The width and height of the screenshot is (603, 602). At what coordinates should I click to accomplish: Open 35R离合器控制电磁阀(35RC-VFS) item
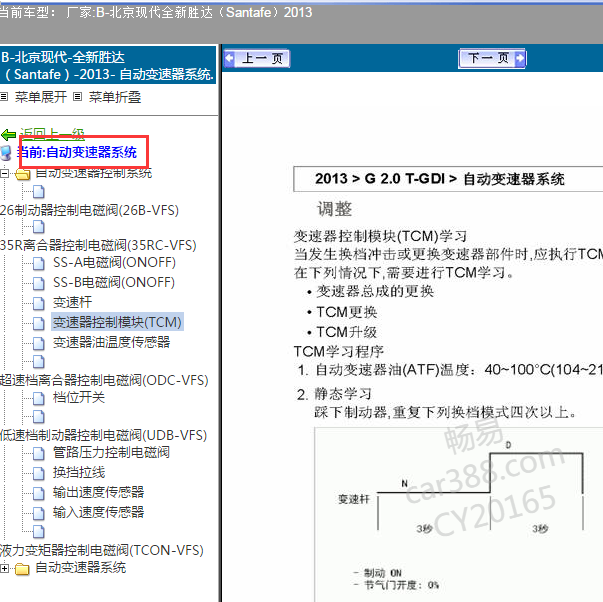tap(98, 245)
